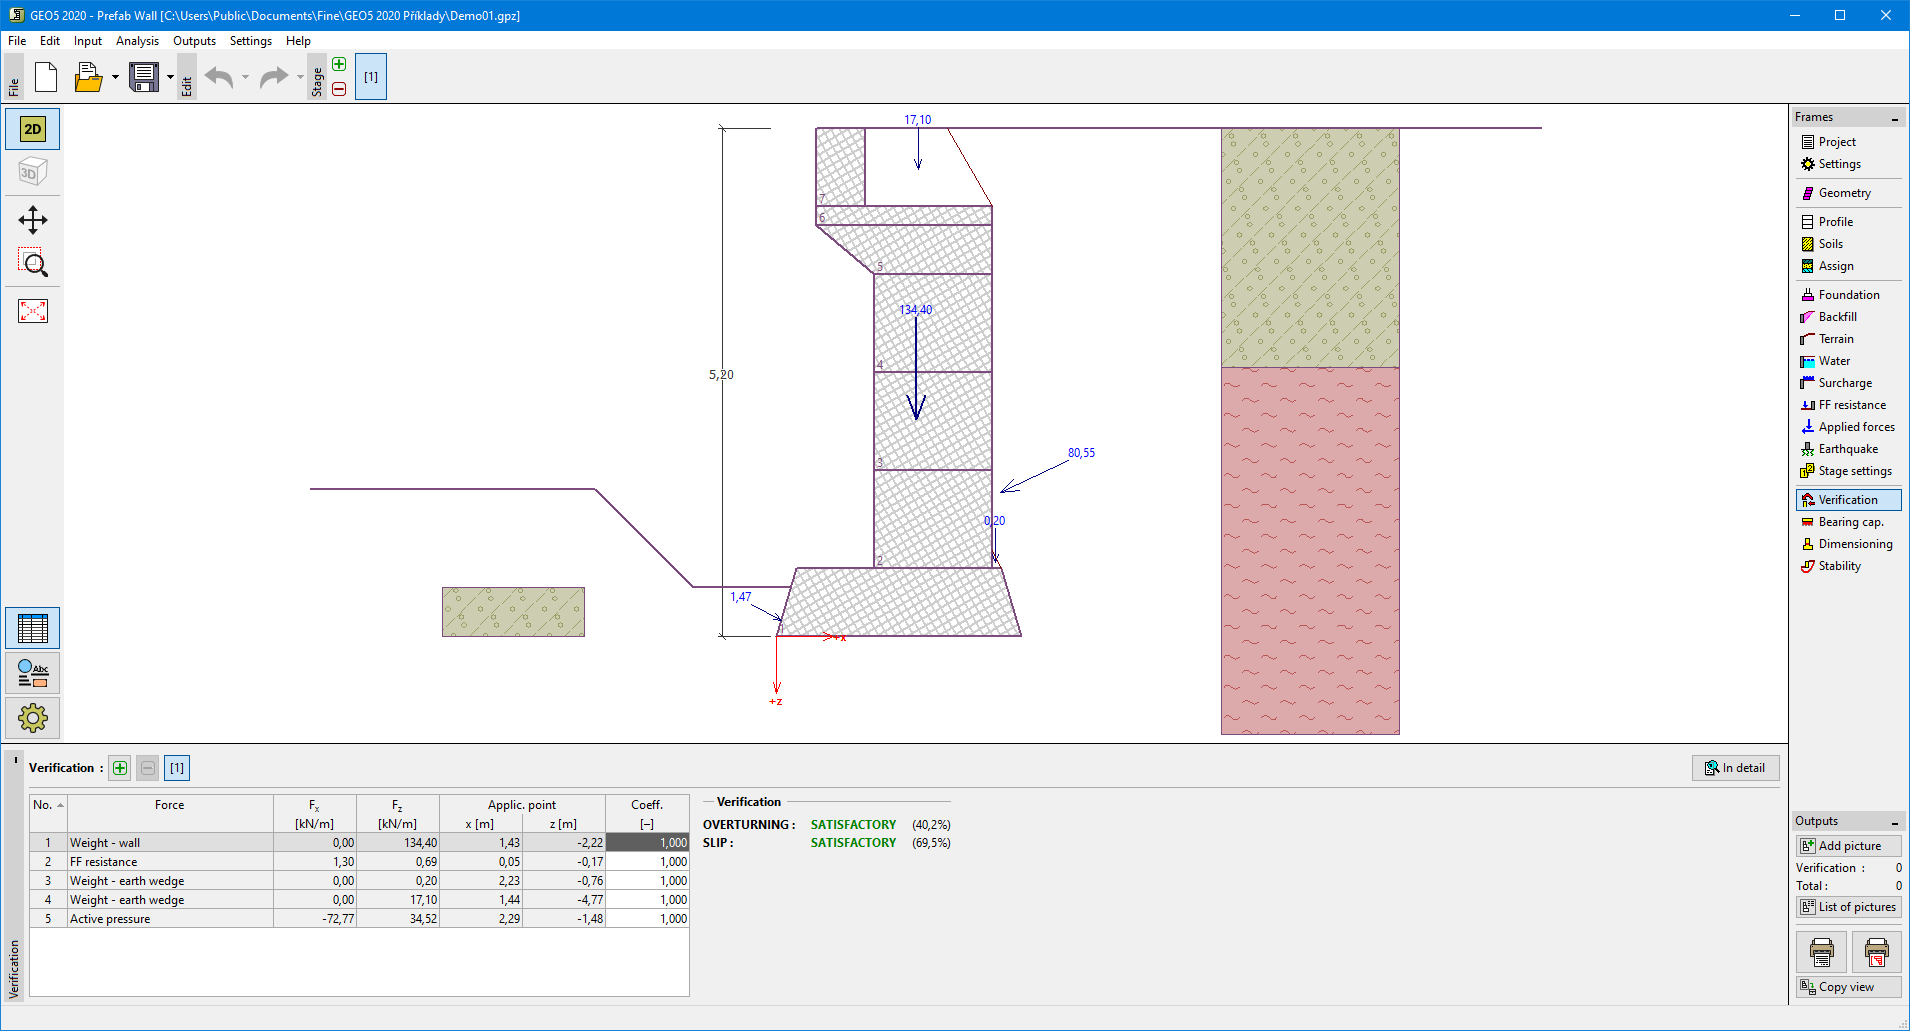
Task: Click the fit-to-window zoom extents icon
Action: coord(33,311)
